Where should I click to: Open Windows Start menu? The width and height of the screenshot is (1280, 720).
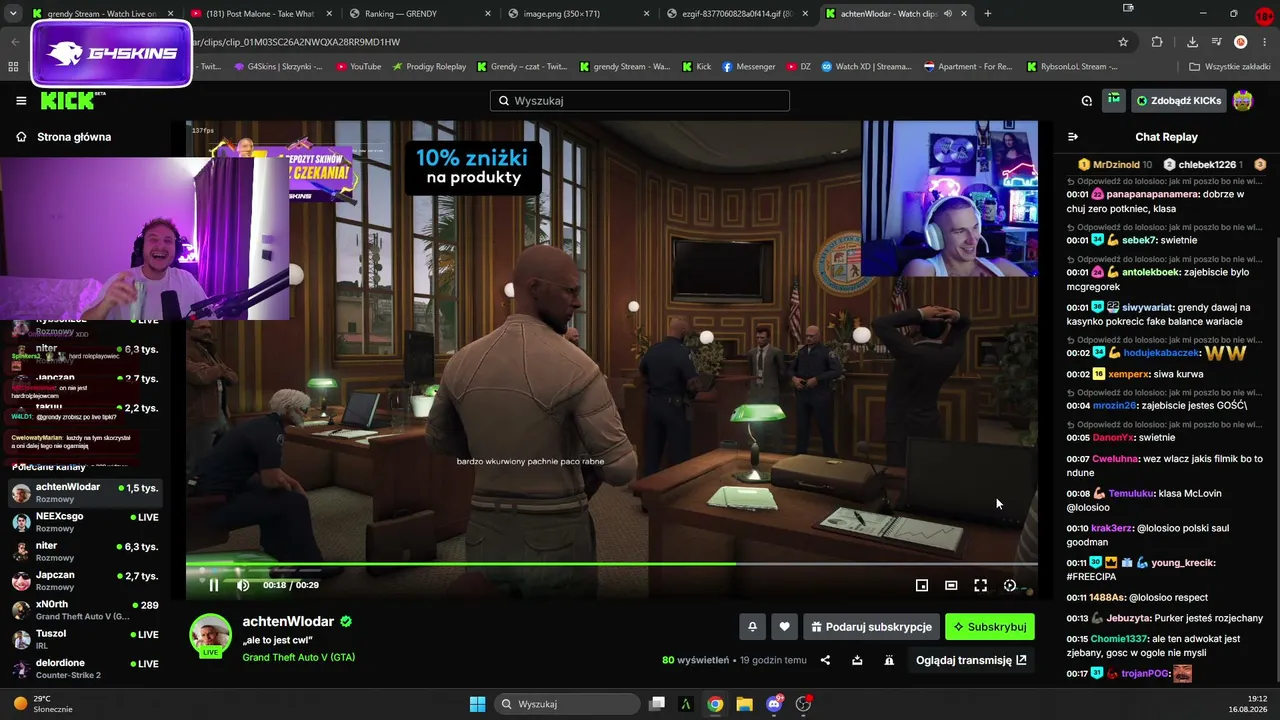click(478, 704)
